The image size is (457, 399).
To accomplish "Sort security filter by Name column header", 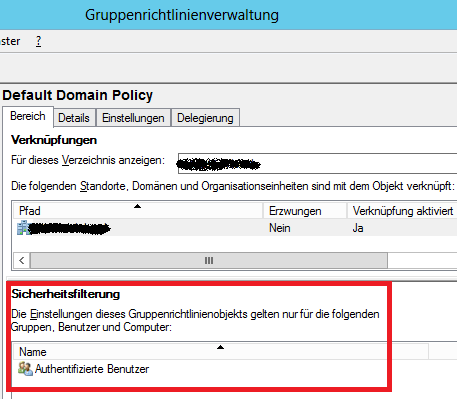I will 221,352.
